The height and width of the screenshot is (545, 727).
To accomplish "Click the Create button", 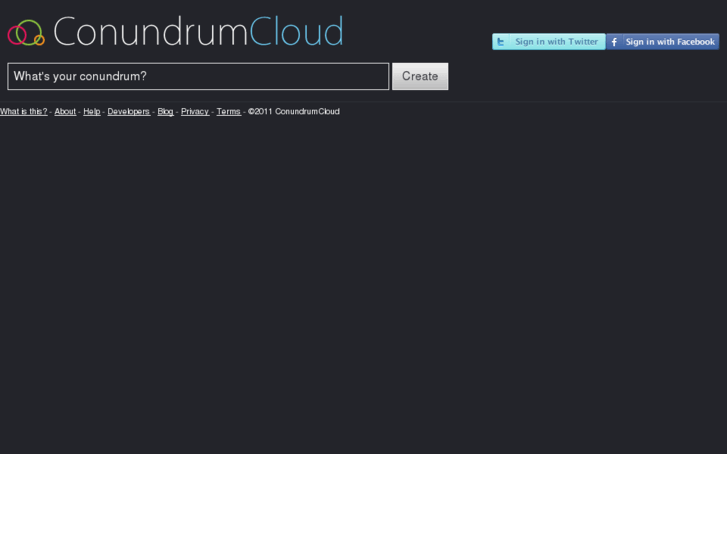I will [420, 77].
